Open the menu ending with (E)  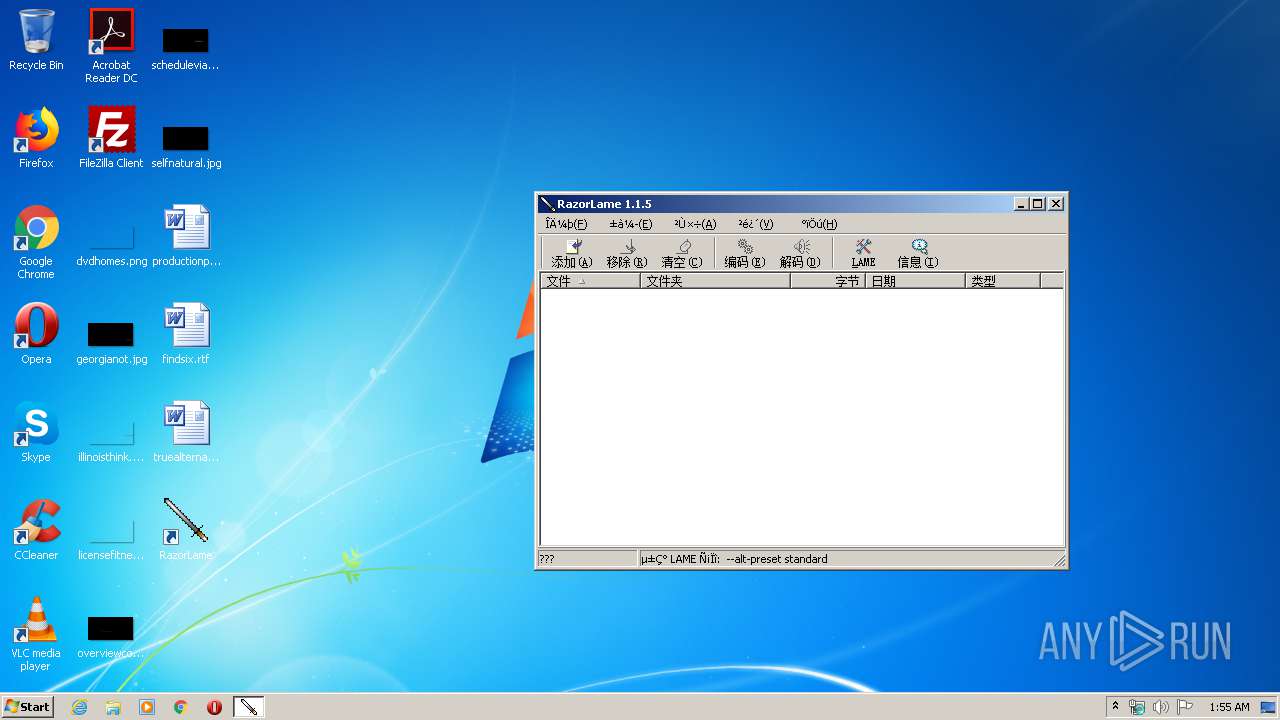click(631, 224)
